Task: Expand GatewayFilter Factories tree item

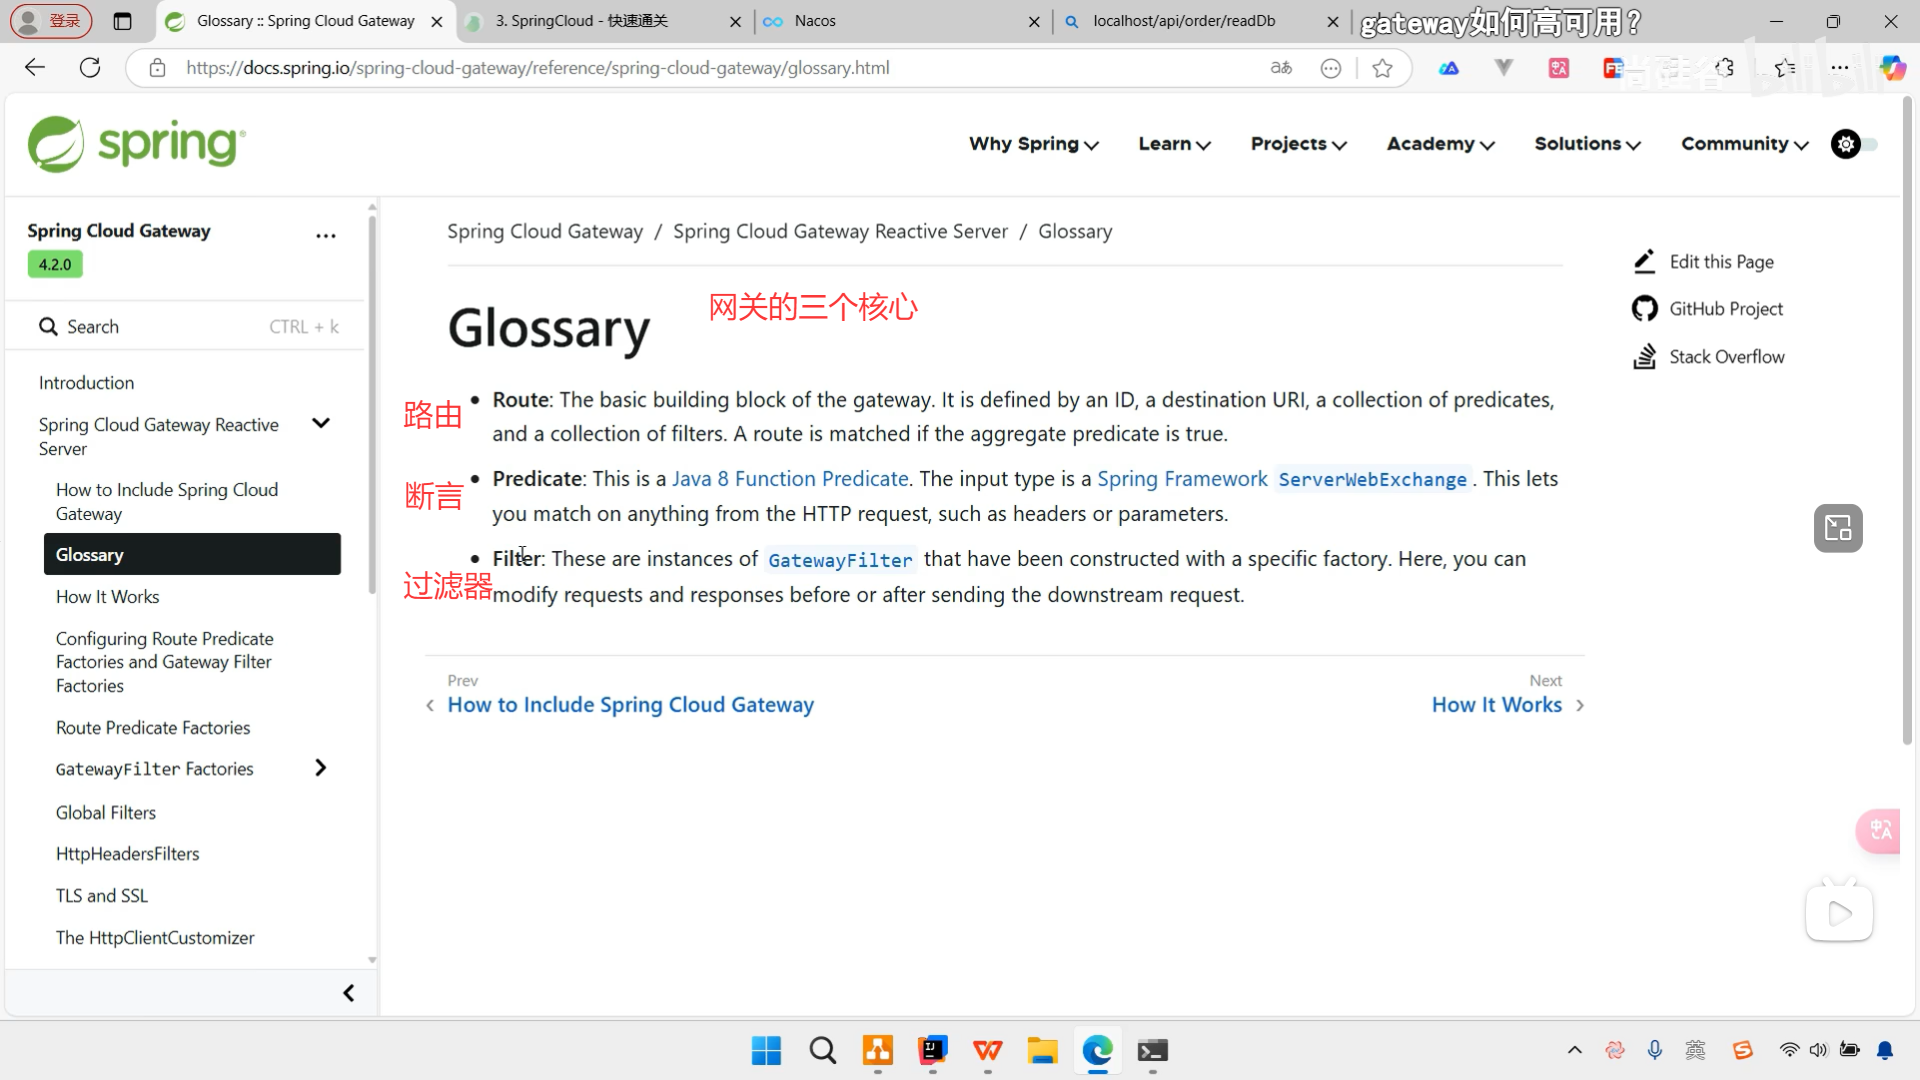Action: click(x=321, y=768)
